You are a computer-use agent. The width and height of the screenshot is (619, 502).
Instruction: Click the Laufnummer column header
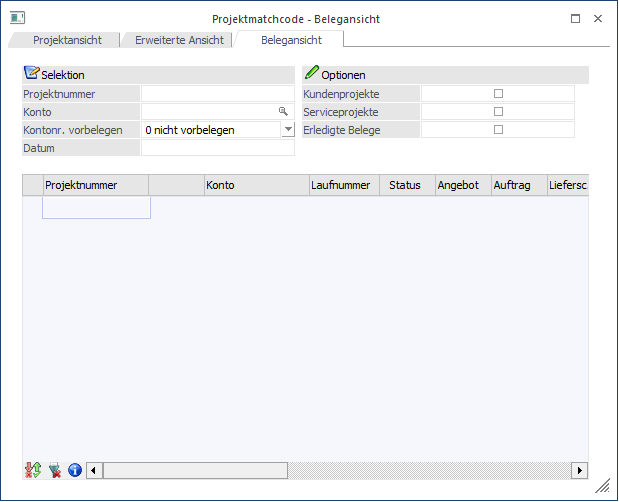(x=341, y=185)
